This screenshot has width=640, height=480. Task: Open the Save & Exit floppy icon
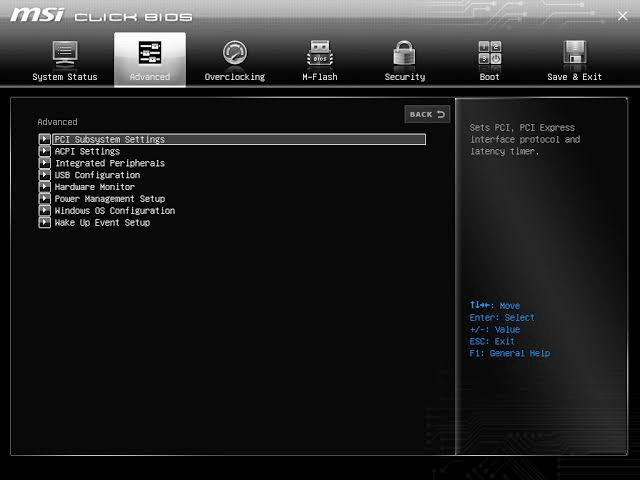coord(574,53)
